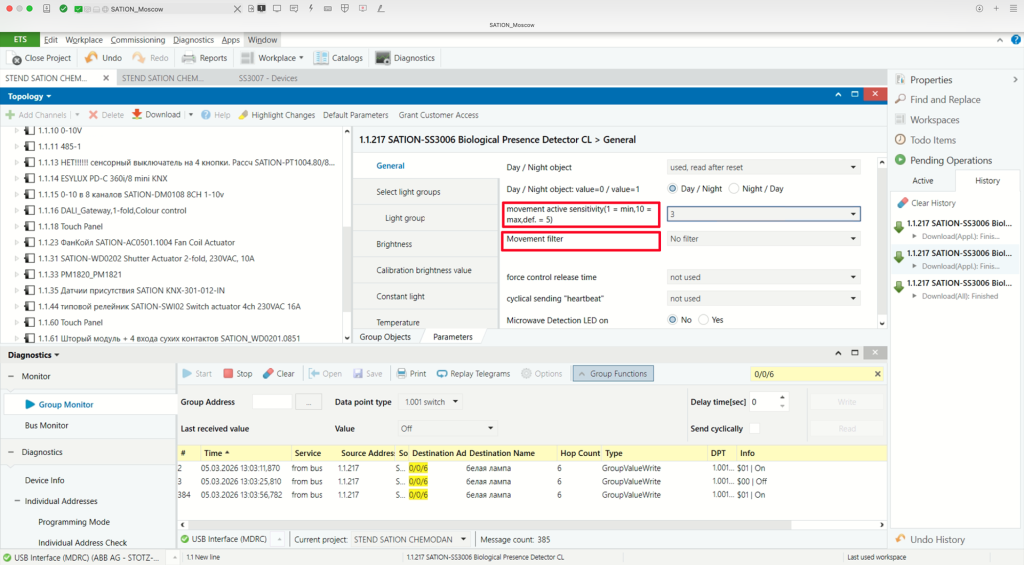
Task: Select Yes for Microwave Detection LED
Action: 703,320
